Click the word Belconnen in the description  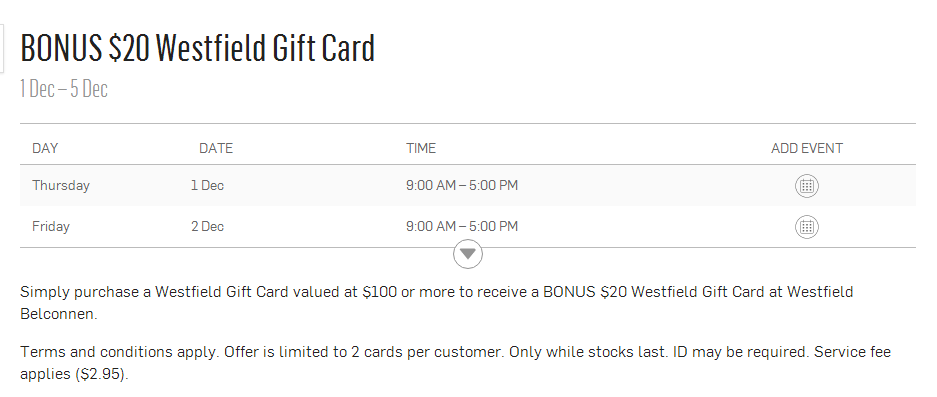tap(58, 314)
